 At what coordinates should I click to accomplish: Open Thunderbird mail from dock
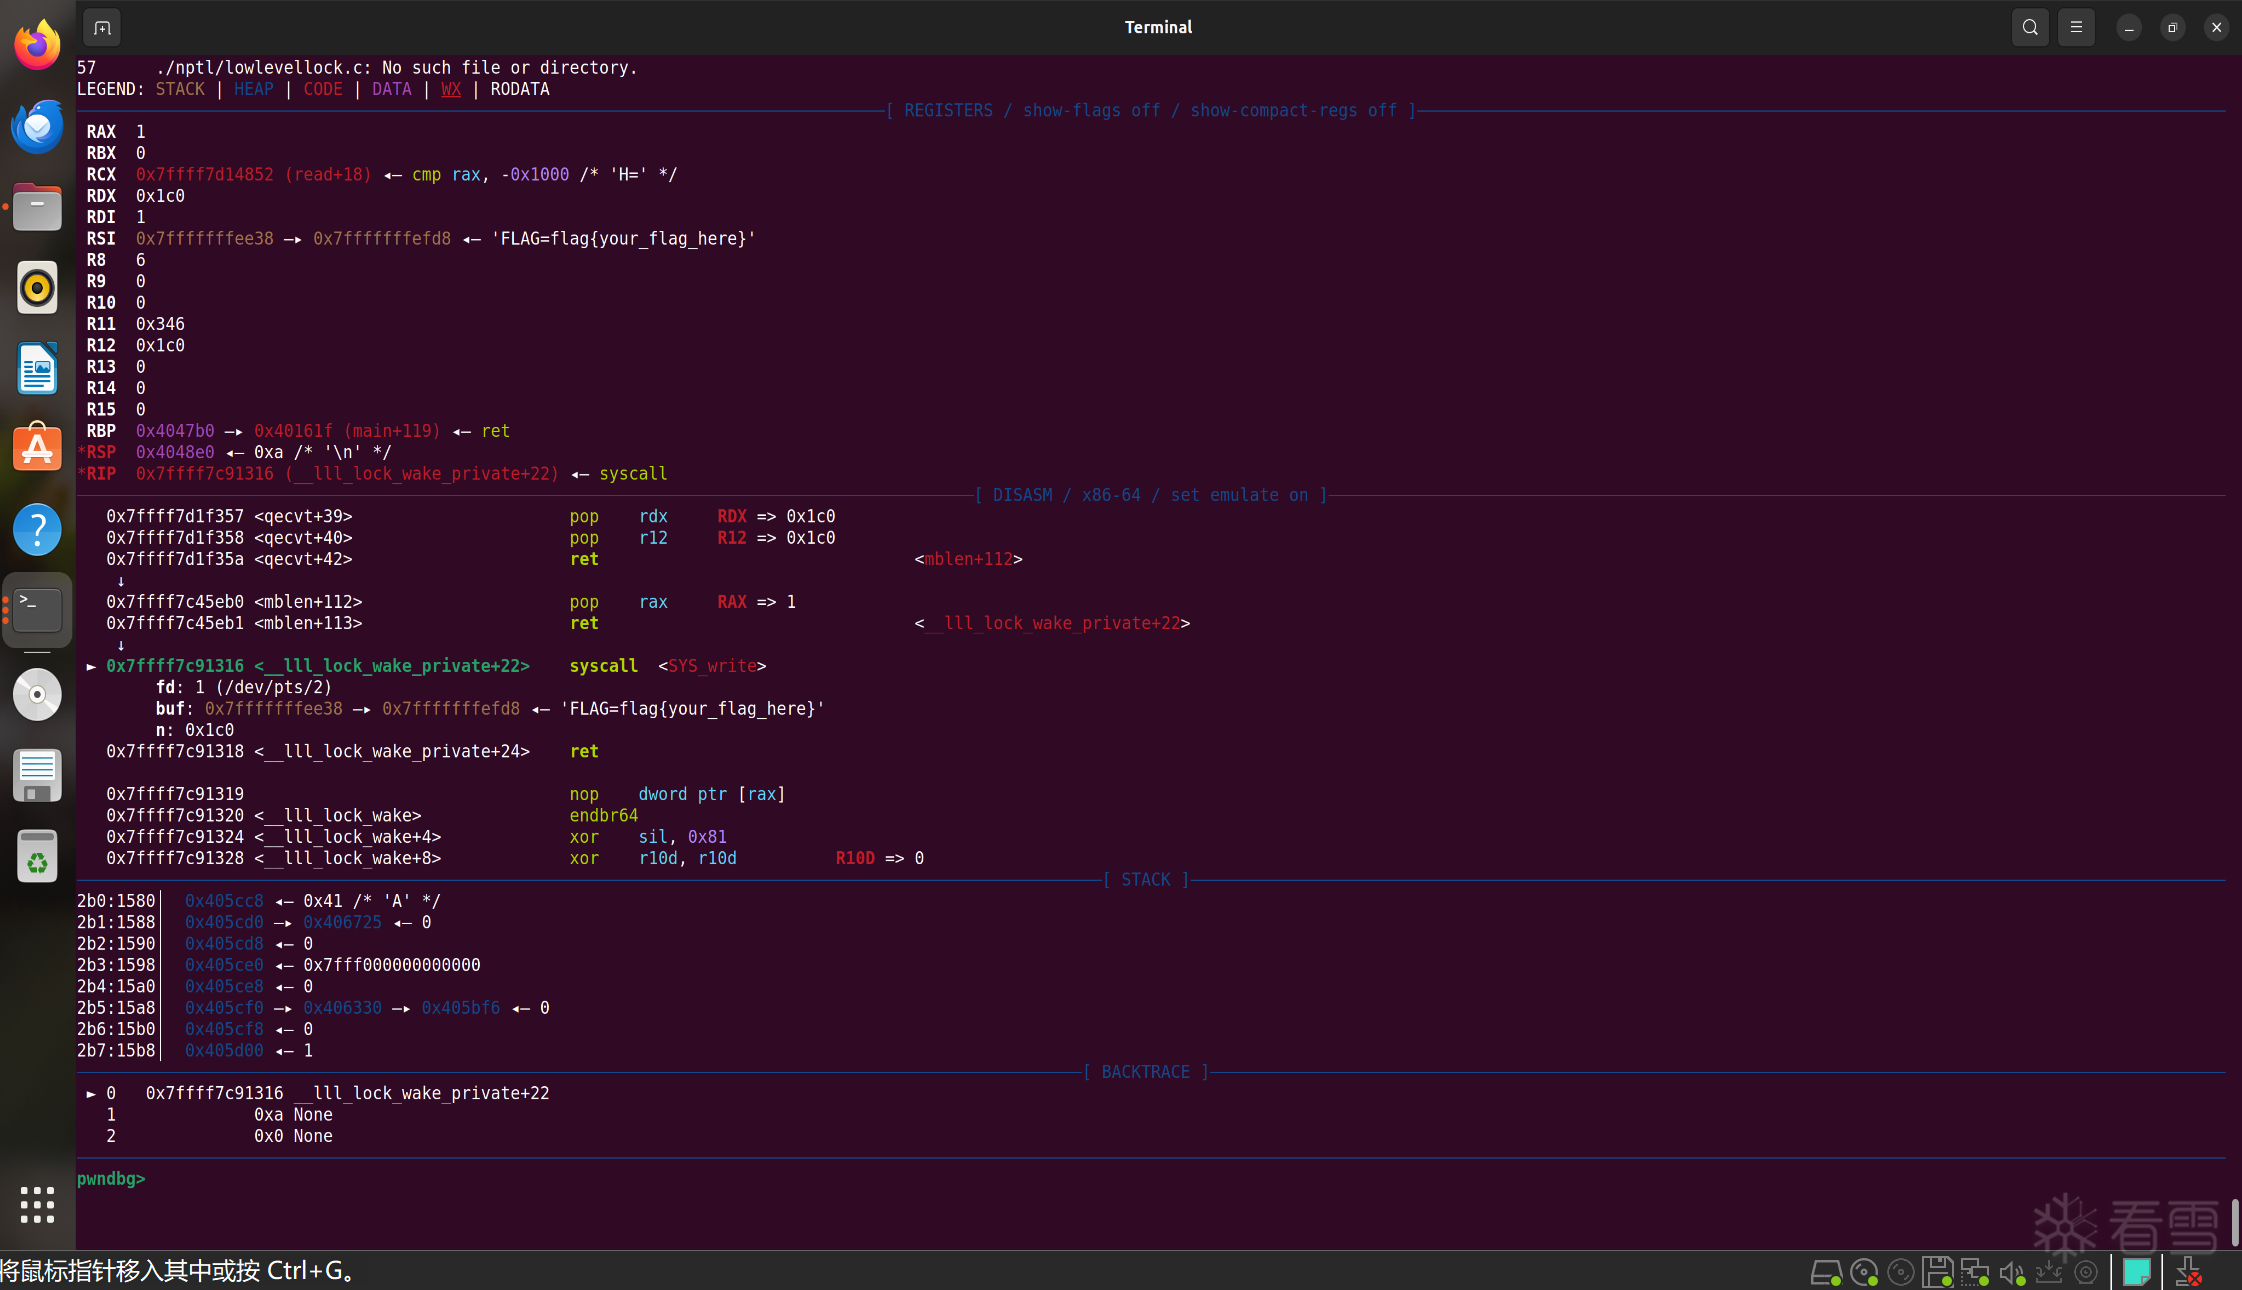click(37, 126)
